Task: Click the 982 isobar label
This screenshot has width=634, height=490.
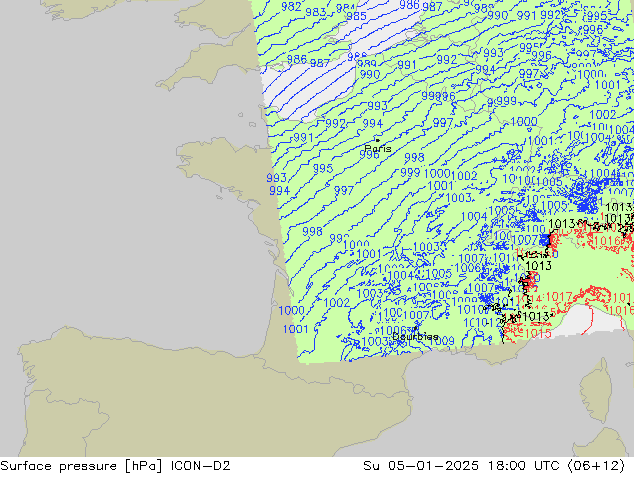Action: click(x=292, y=6)
